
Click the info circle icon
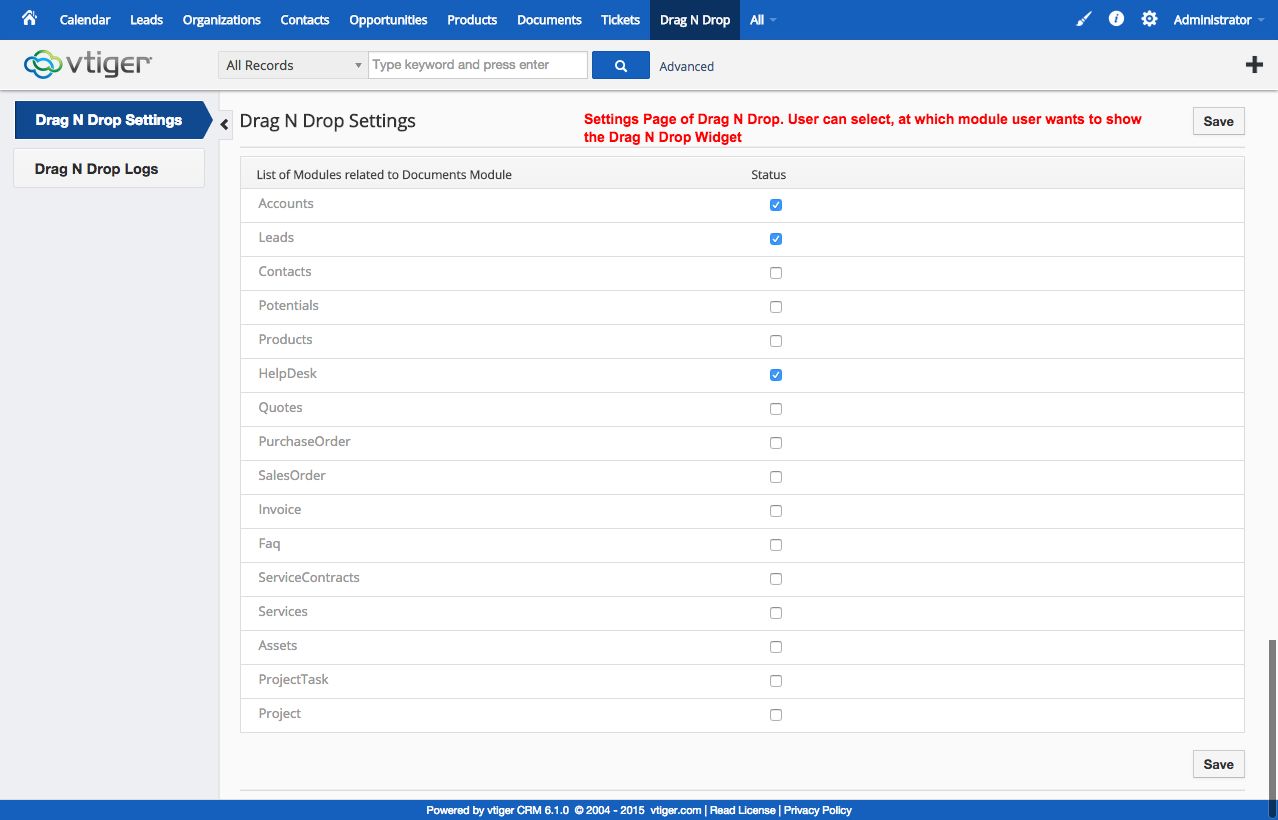(x=1117, y=19)
